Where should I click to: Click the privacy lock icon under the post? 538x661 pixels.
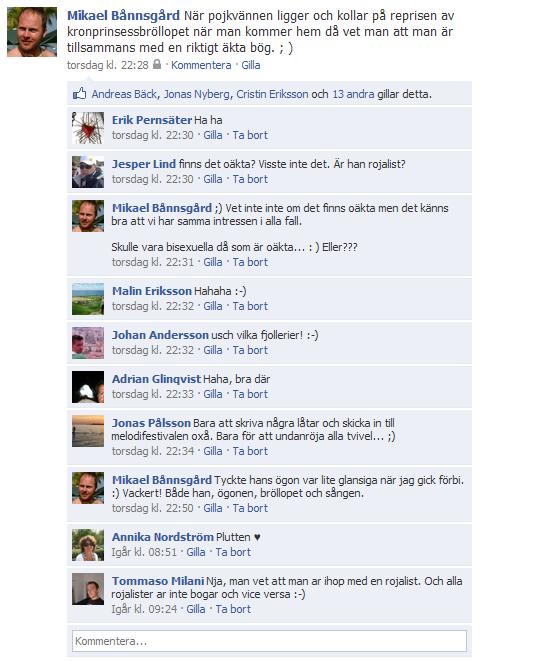click(x=157, y=64)
